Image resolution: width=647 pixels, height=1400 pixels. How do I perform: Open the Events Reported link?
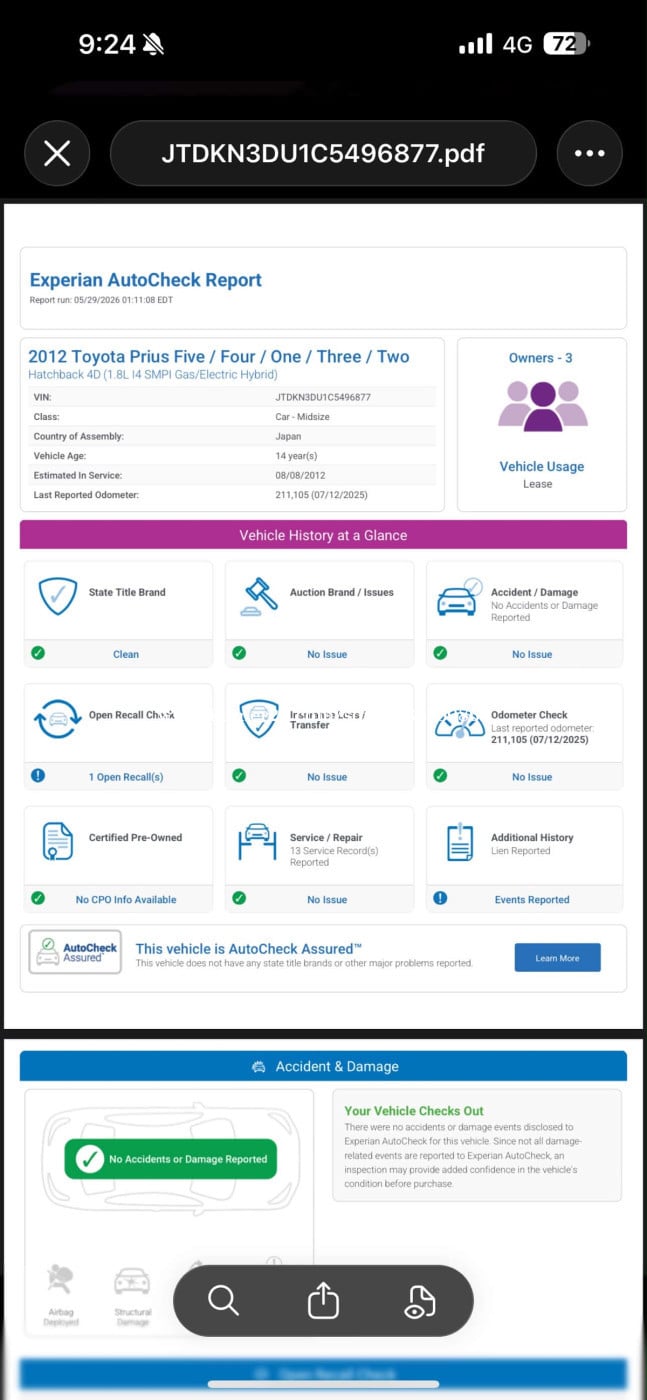[x=532, y=900]
